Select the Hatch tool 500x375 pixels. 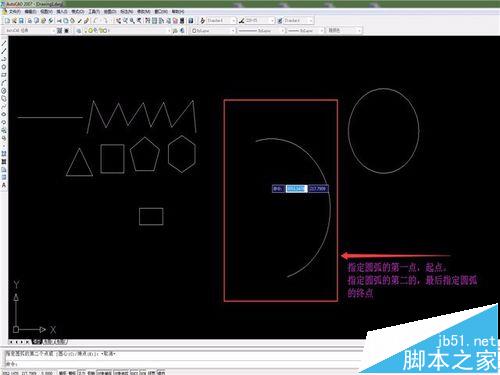click(4, 154)
